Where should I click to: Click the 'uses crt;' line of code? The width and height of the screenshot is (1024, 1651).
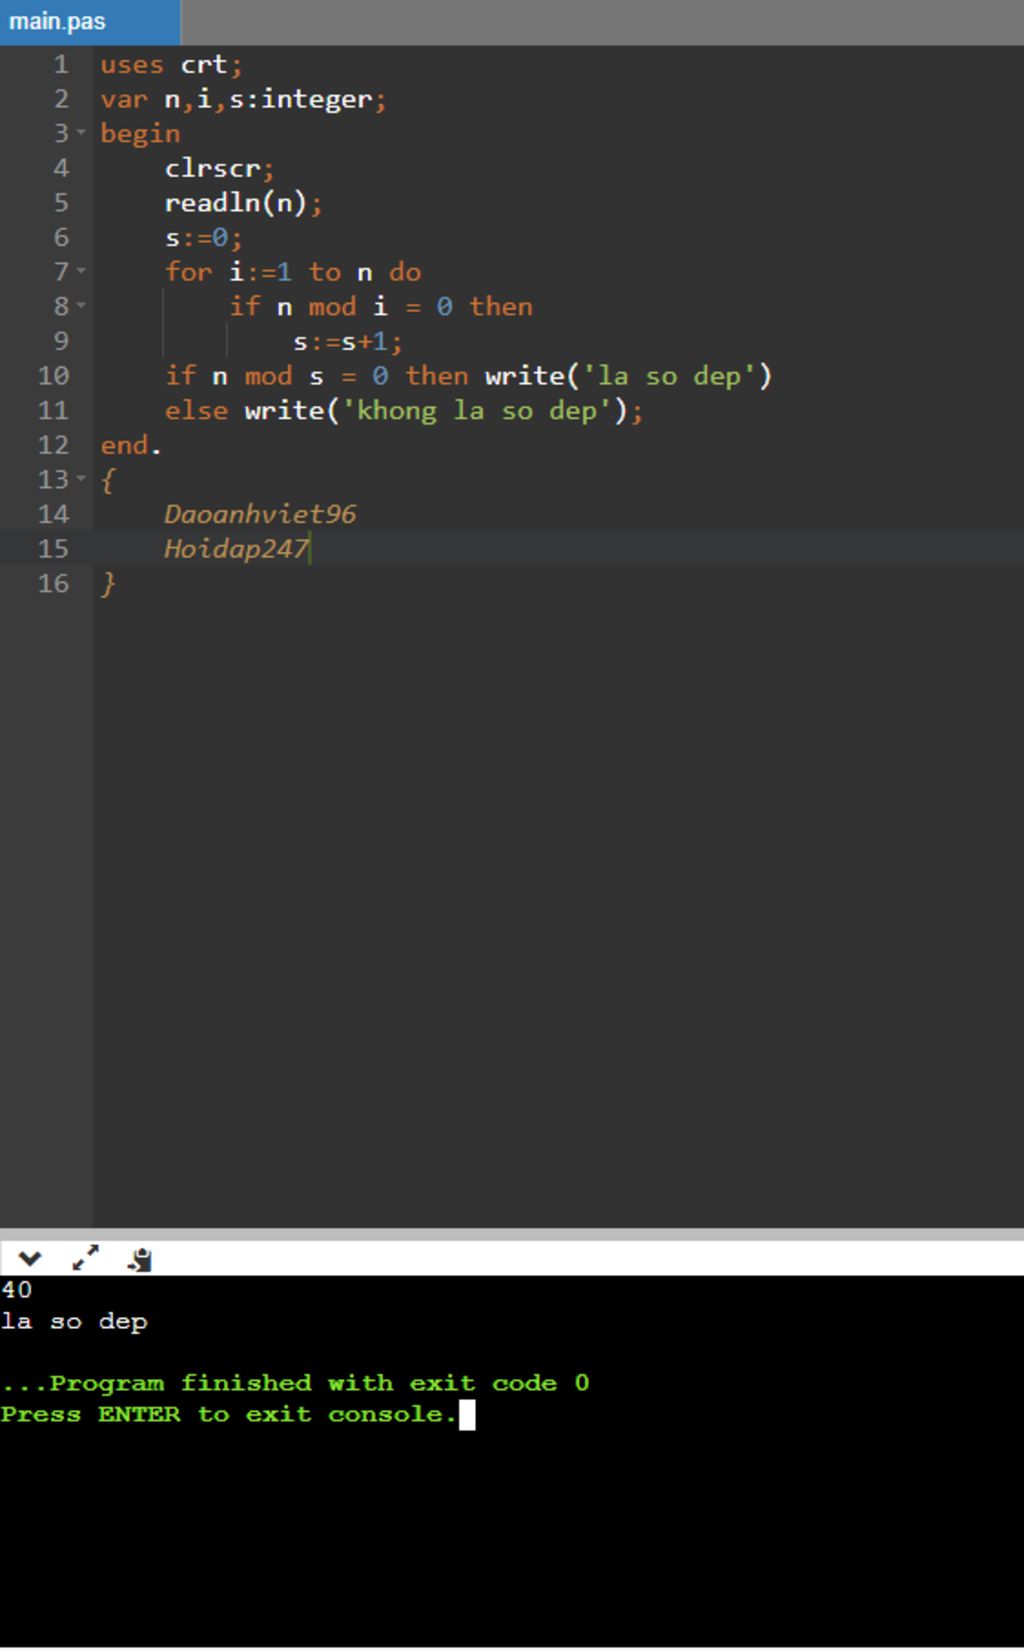tap(171, 65)
